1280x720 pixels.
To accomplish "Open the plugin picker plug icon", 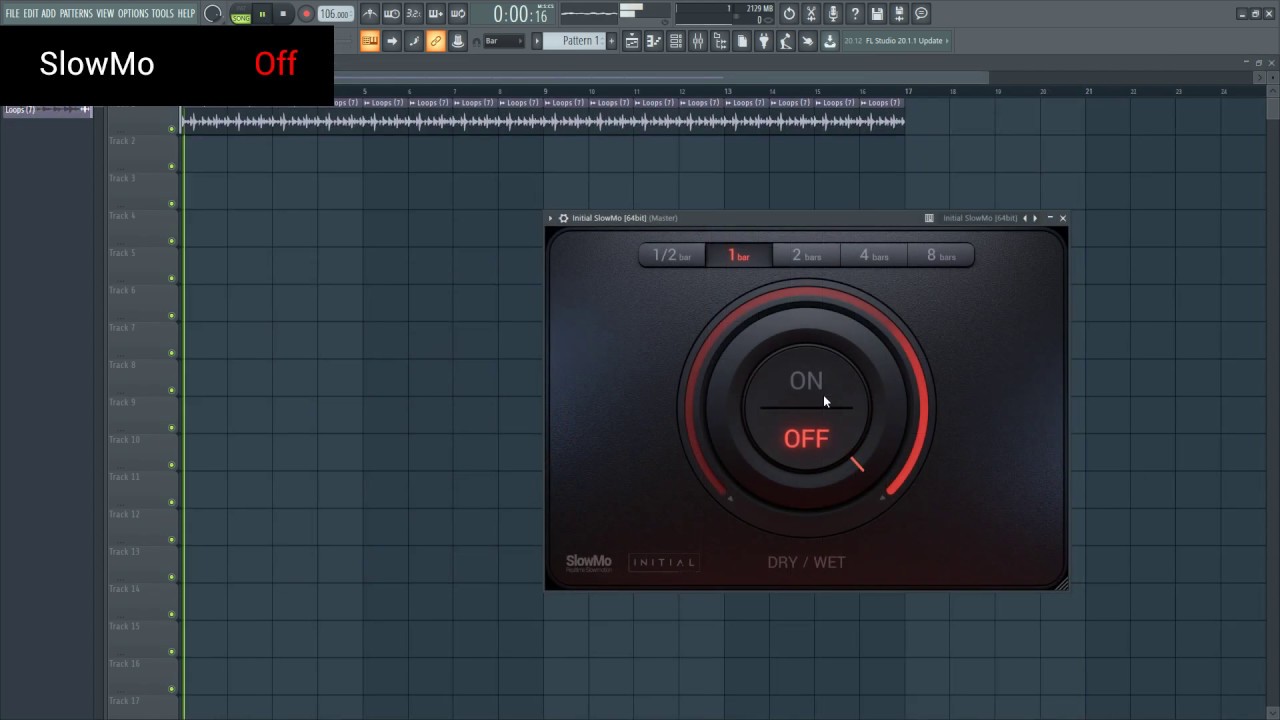I will (764, 41).
